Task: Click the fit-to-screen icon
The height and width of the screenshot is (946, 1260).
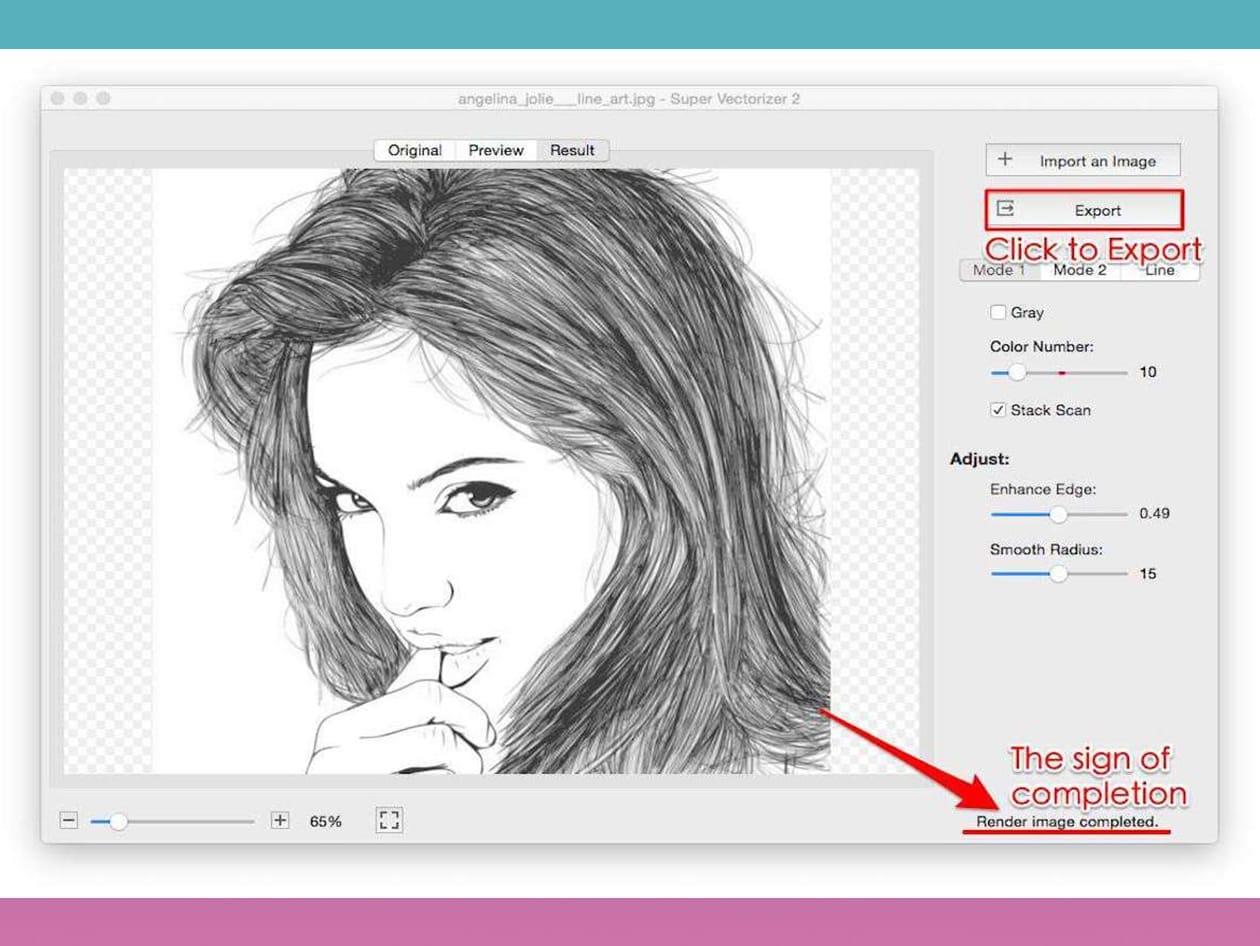Action: [x=389, y=821]
